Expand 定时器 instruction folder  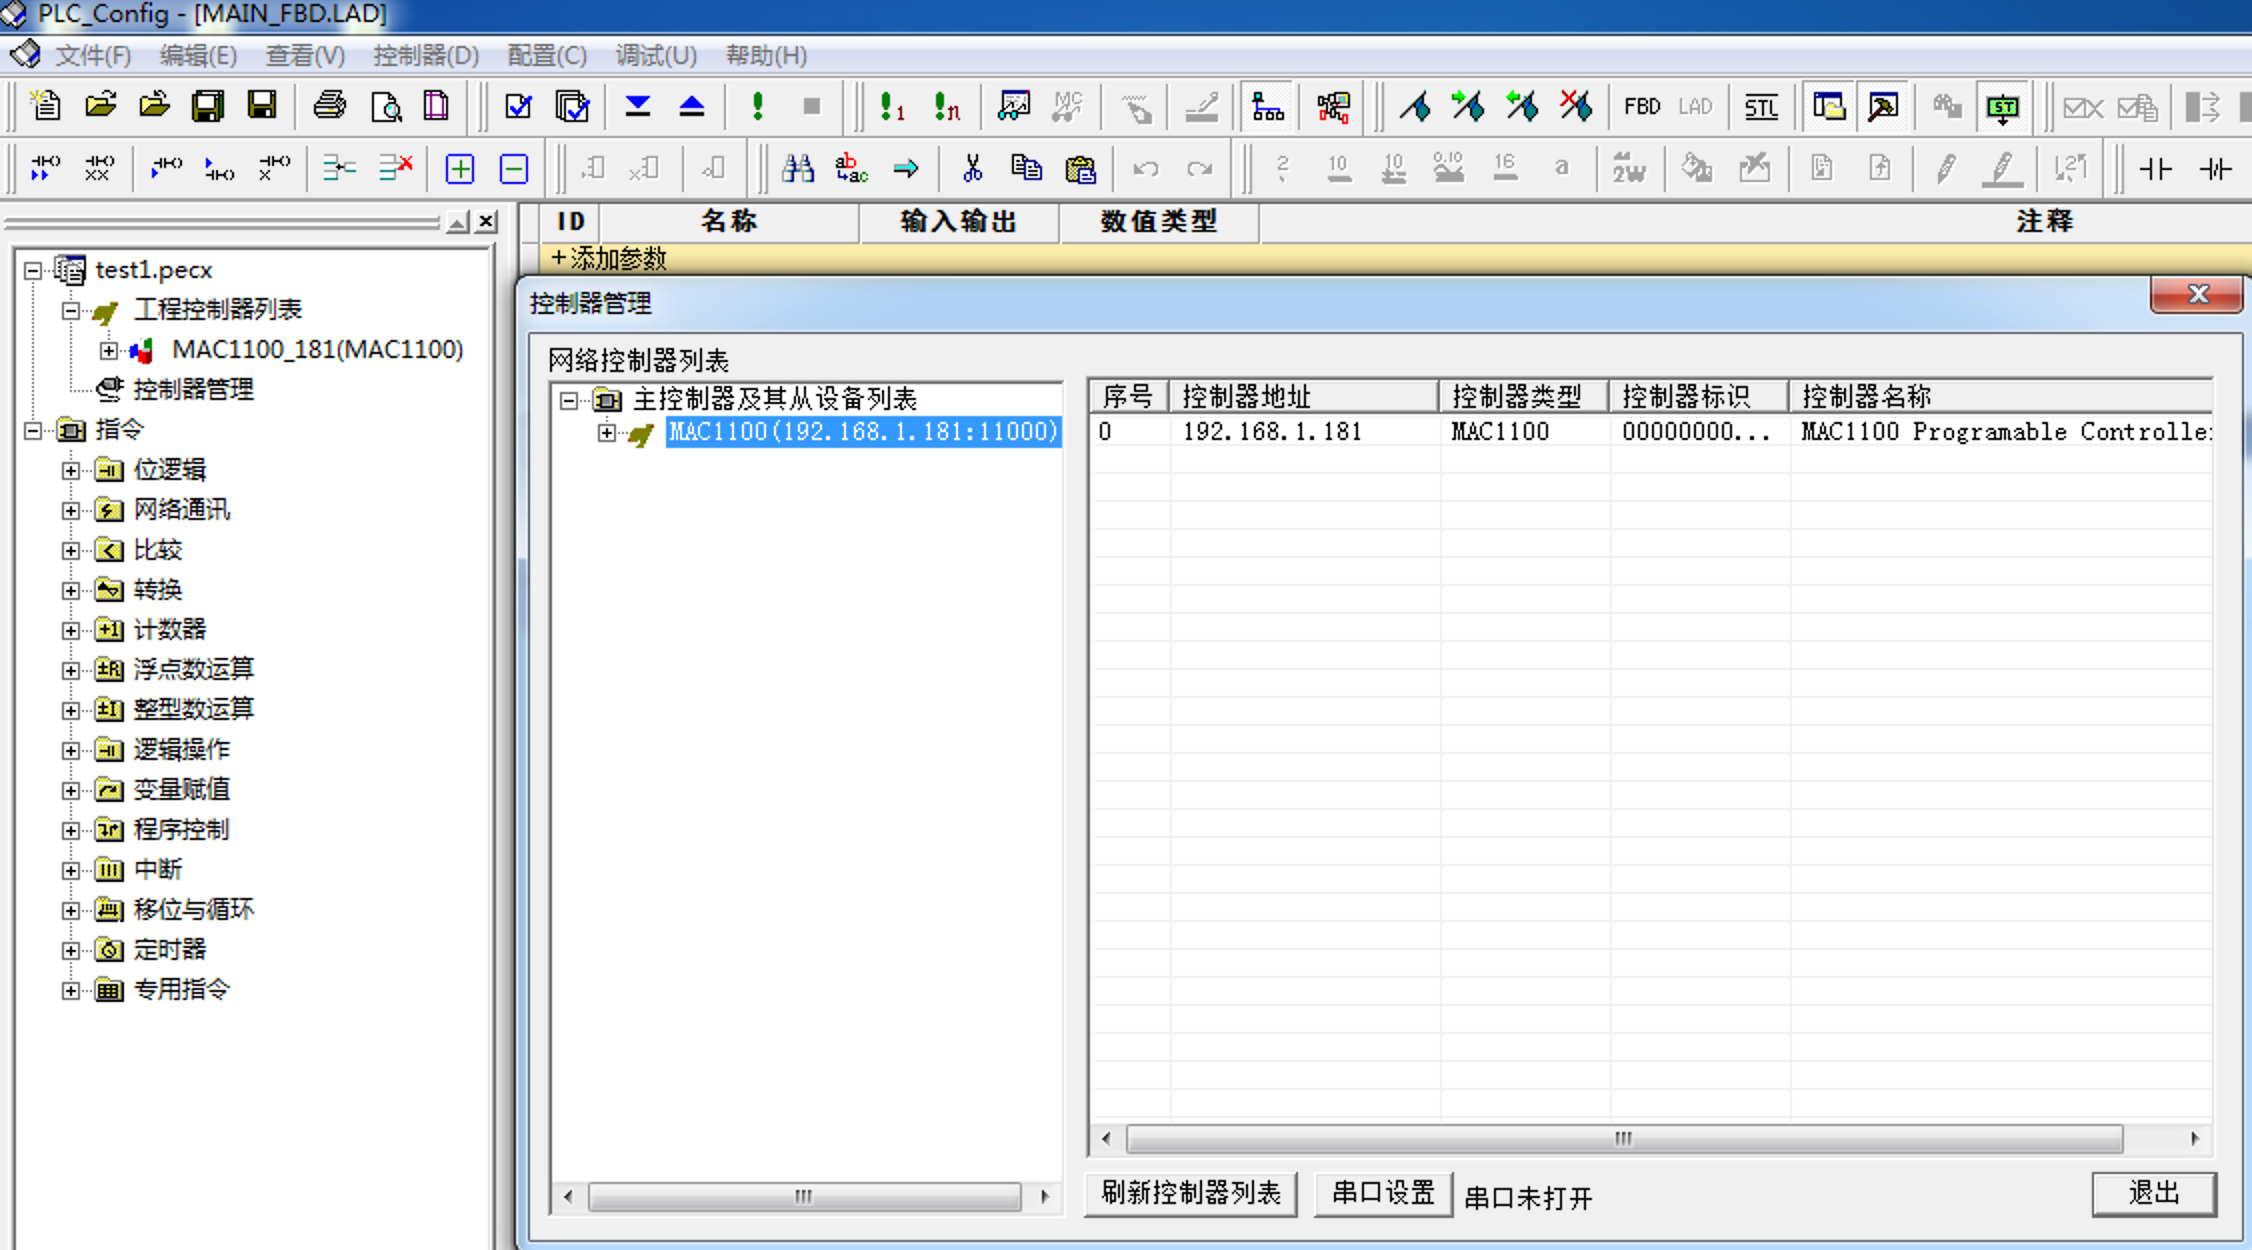coord(71,950)
